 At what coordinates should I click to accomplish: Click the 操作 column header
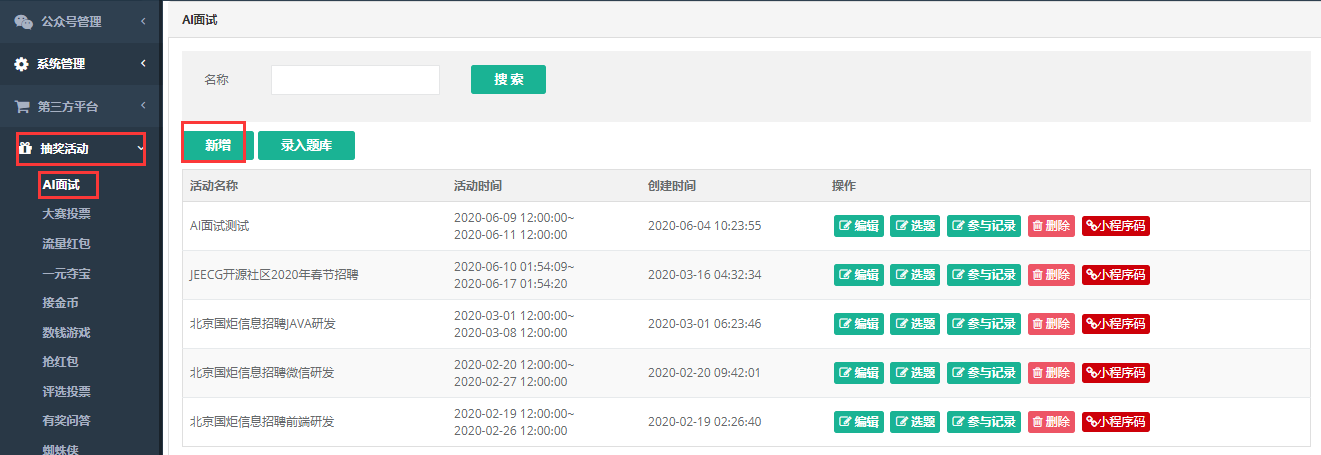[x=844, y=186]
